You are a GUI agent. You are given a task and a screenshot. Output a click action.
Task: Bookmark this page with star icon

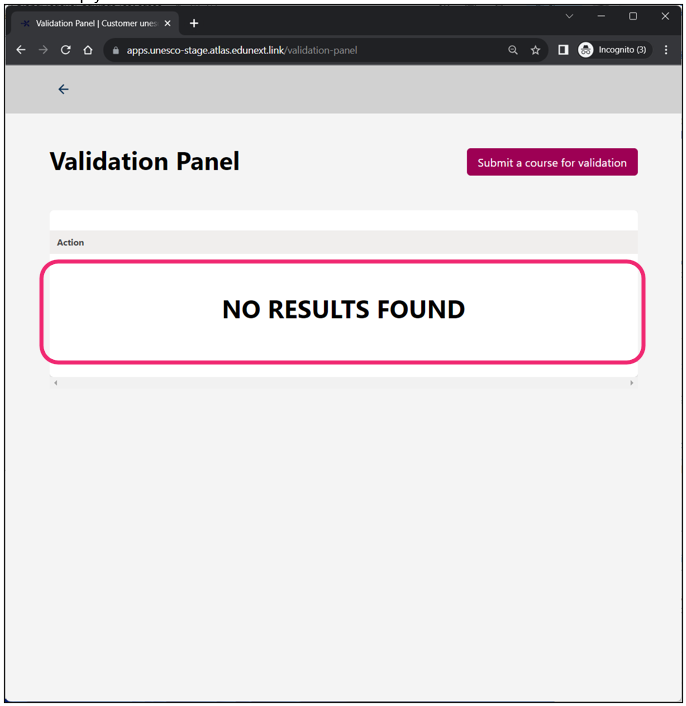pyautogui.click(x=535, y=50)
